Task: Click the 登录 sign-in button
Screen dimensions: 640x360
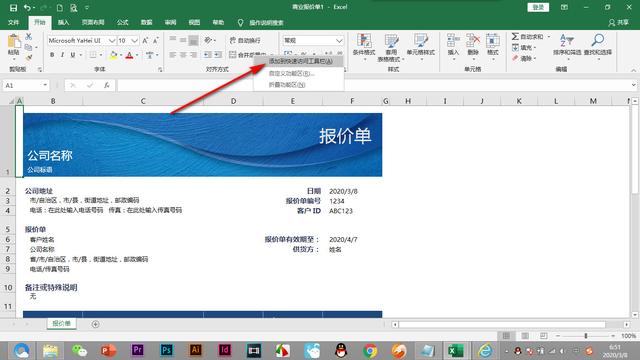Action: click(538, 7)
